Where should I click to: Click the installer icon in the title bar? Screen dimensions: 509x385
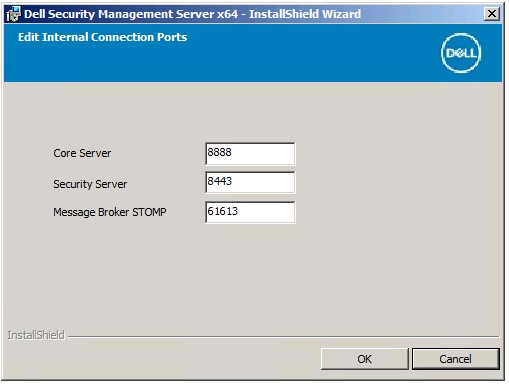pos(13,14)
